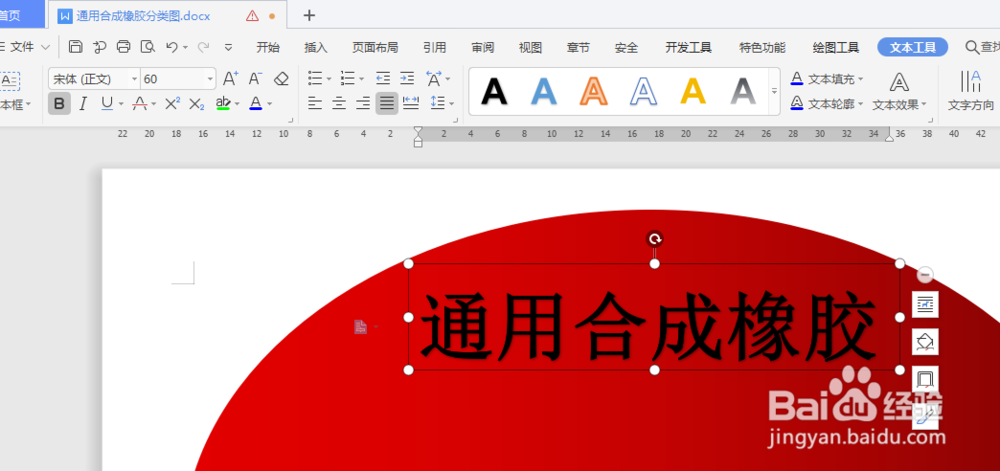Image resolution: width=1000 pixels, height=471 pixels.
Task: Open 文本填充 dropdown
Action: coord(860,79)
